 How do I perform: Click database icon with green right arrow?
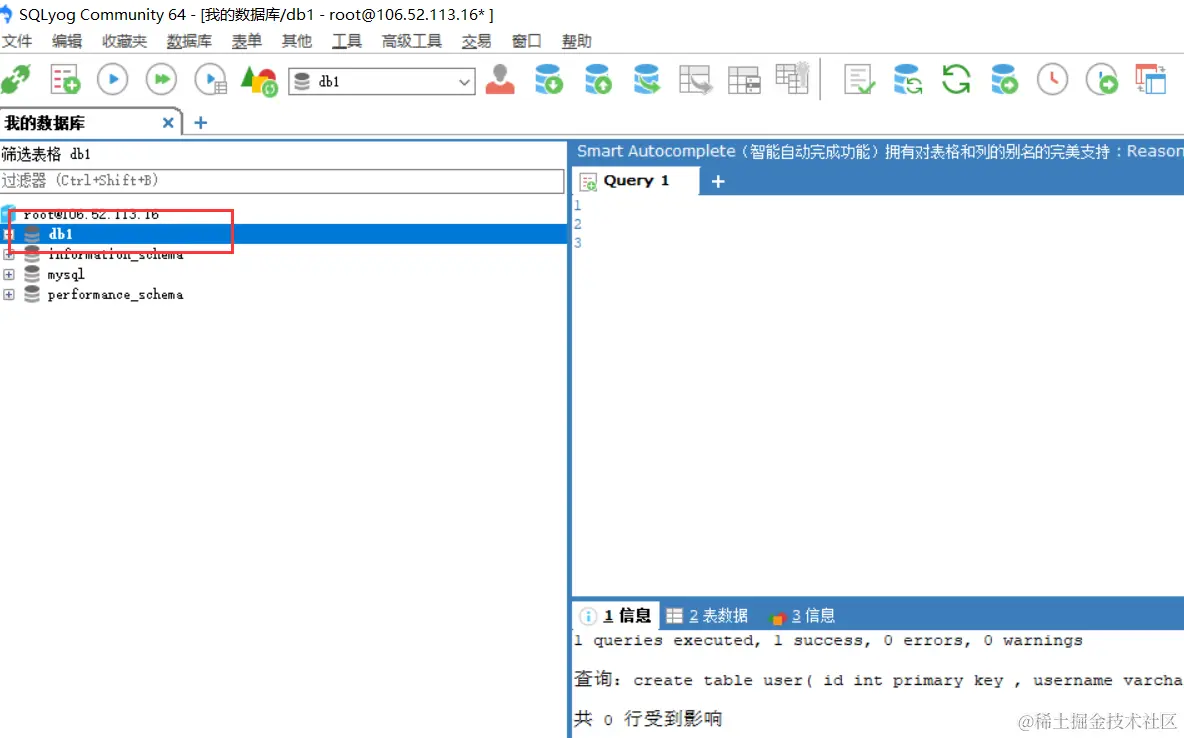[1004, 79]
